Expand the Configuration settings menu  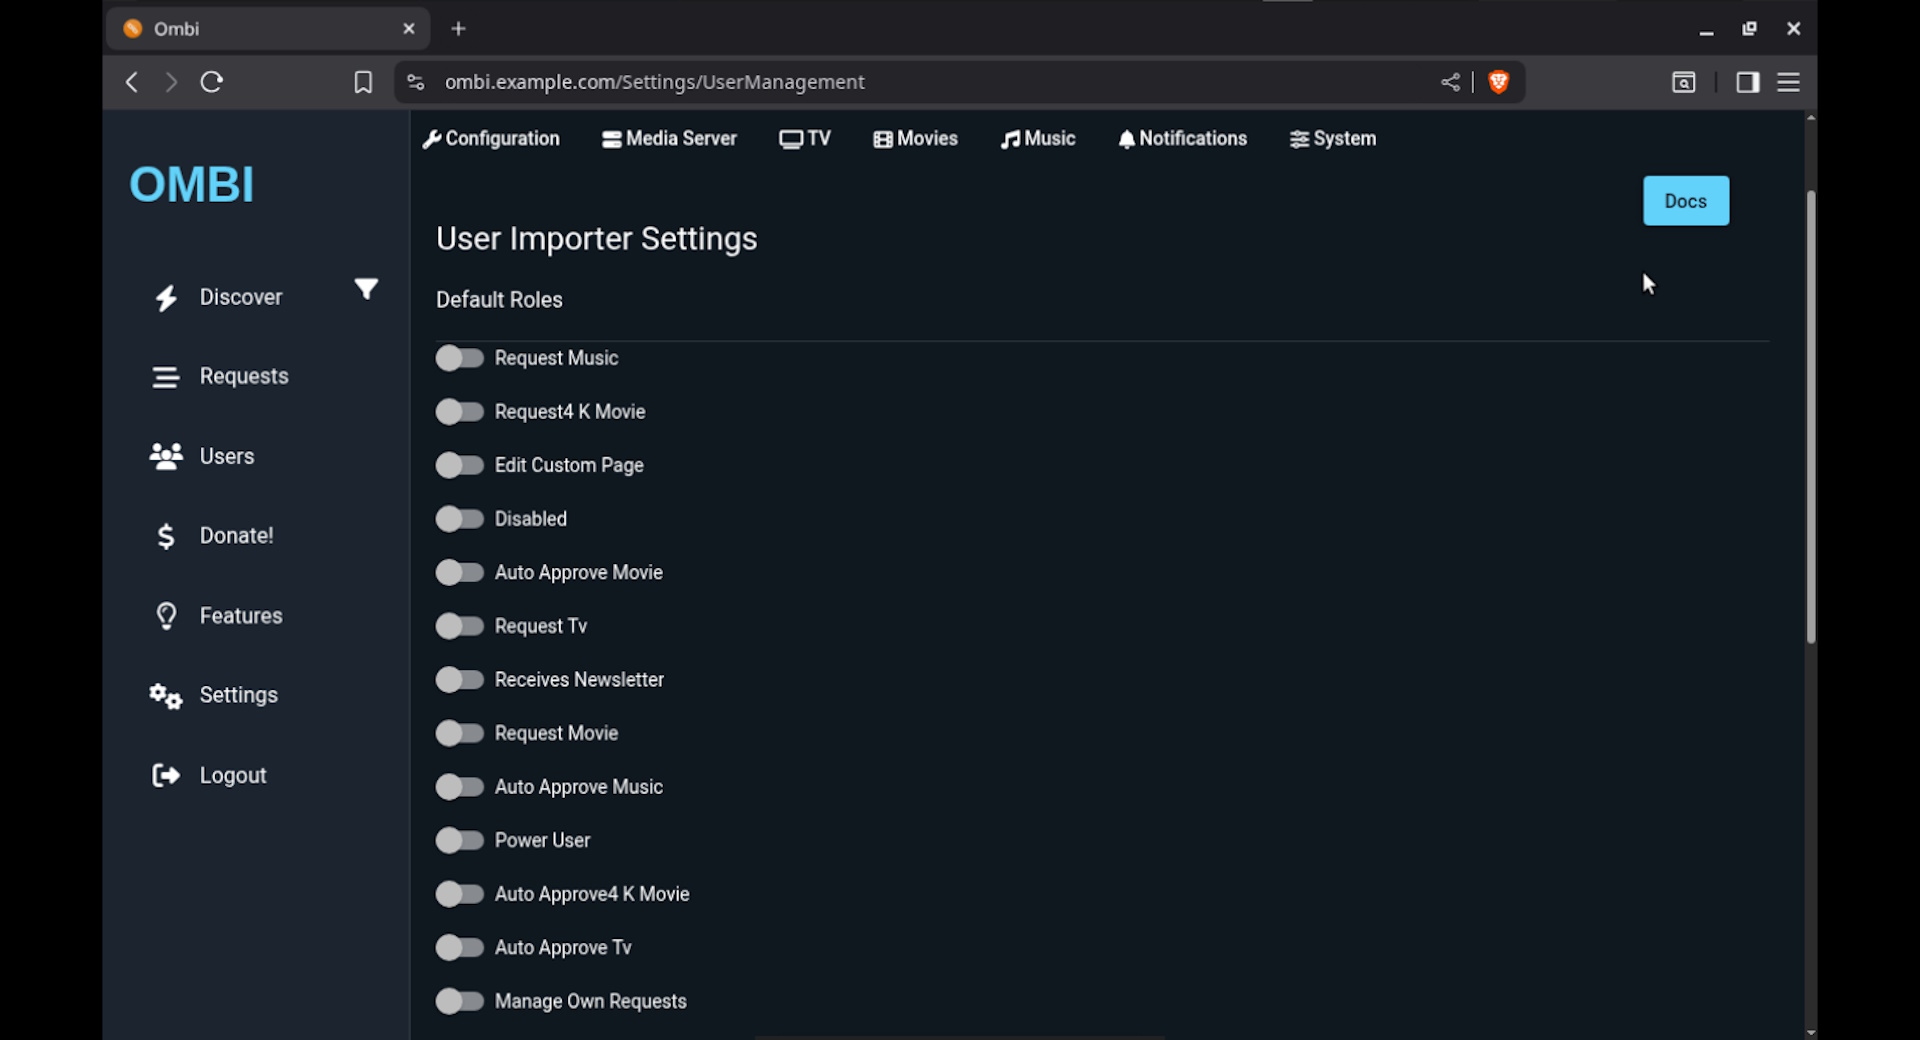point(491,139)
